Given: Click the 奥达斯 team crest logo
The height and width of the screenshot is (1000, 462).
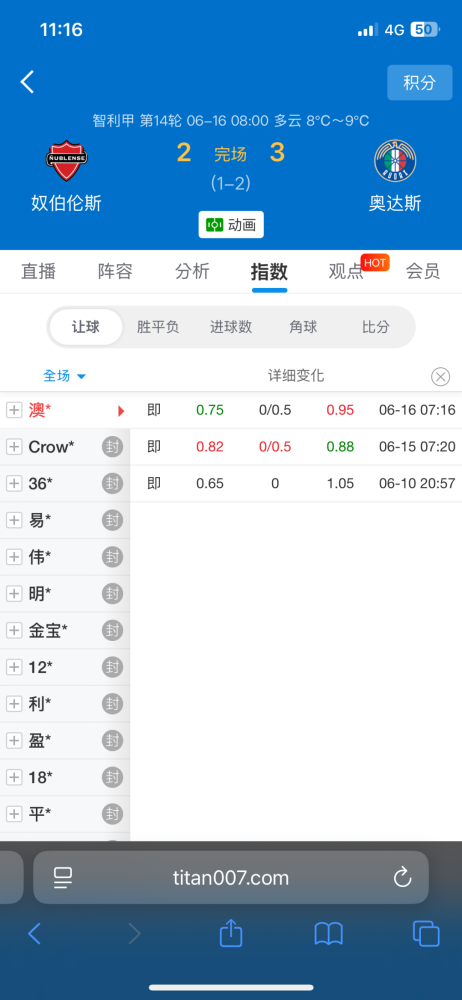Looking at the screenshot, I should 395,161.
